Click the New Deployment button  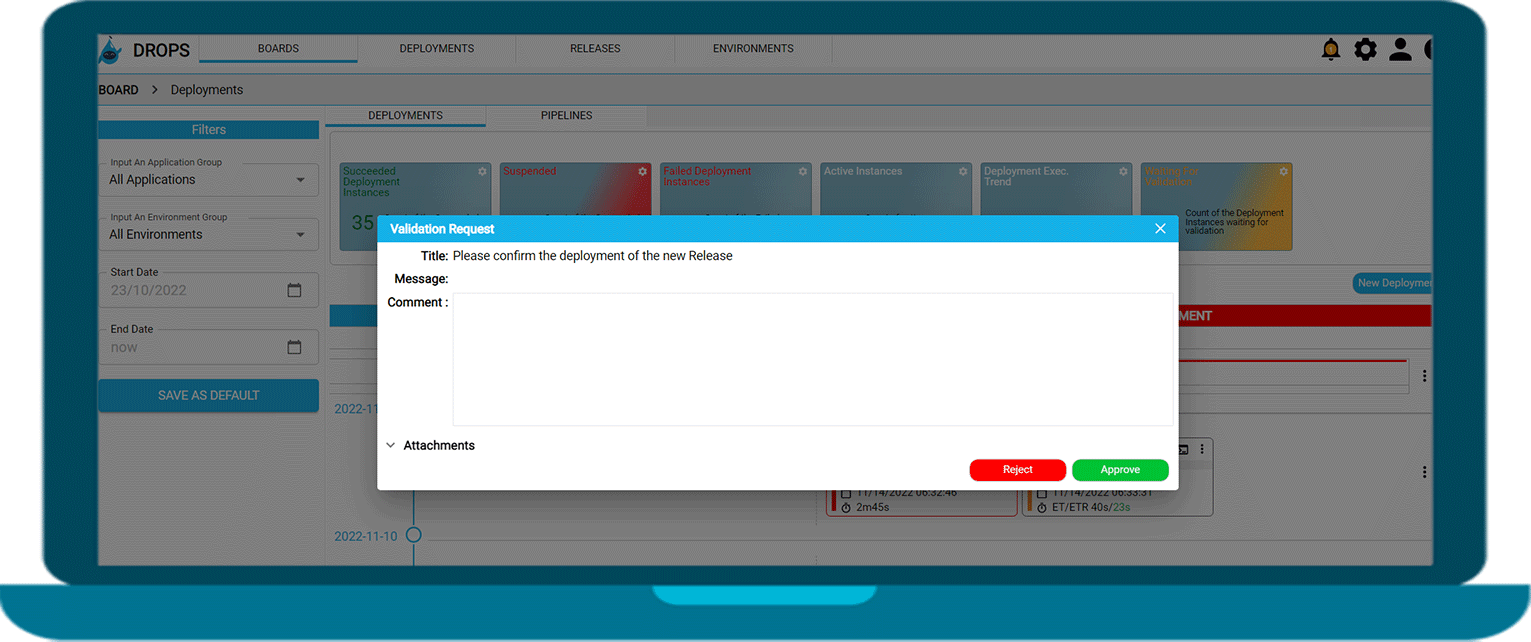[1393, 283]
